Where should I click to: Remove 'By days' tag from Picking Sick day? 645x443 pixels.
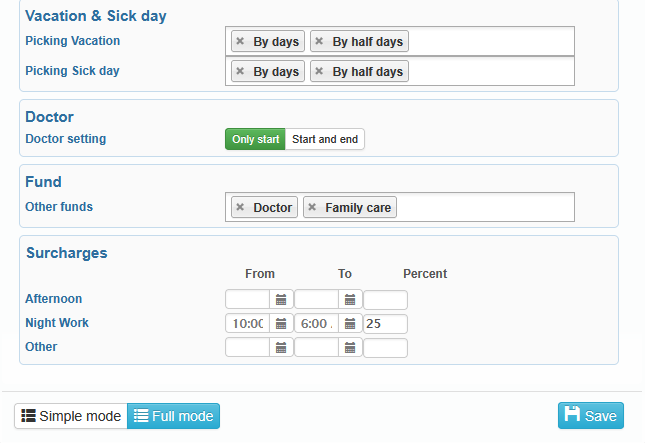pyautogui.click(x=240, y=71)
